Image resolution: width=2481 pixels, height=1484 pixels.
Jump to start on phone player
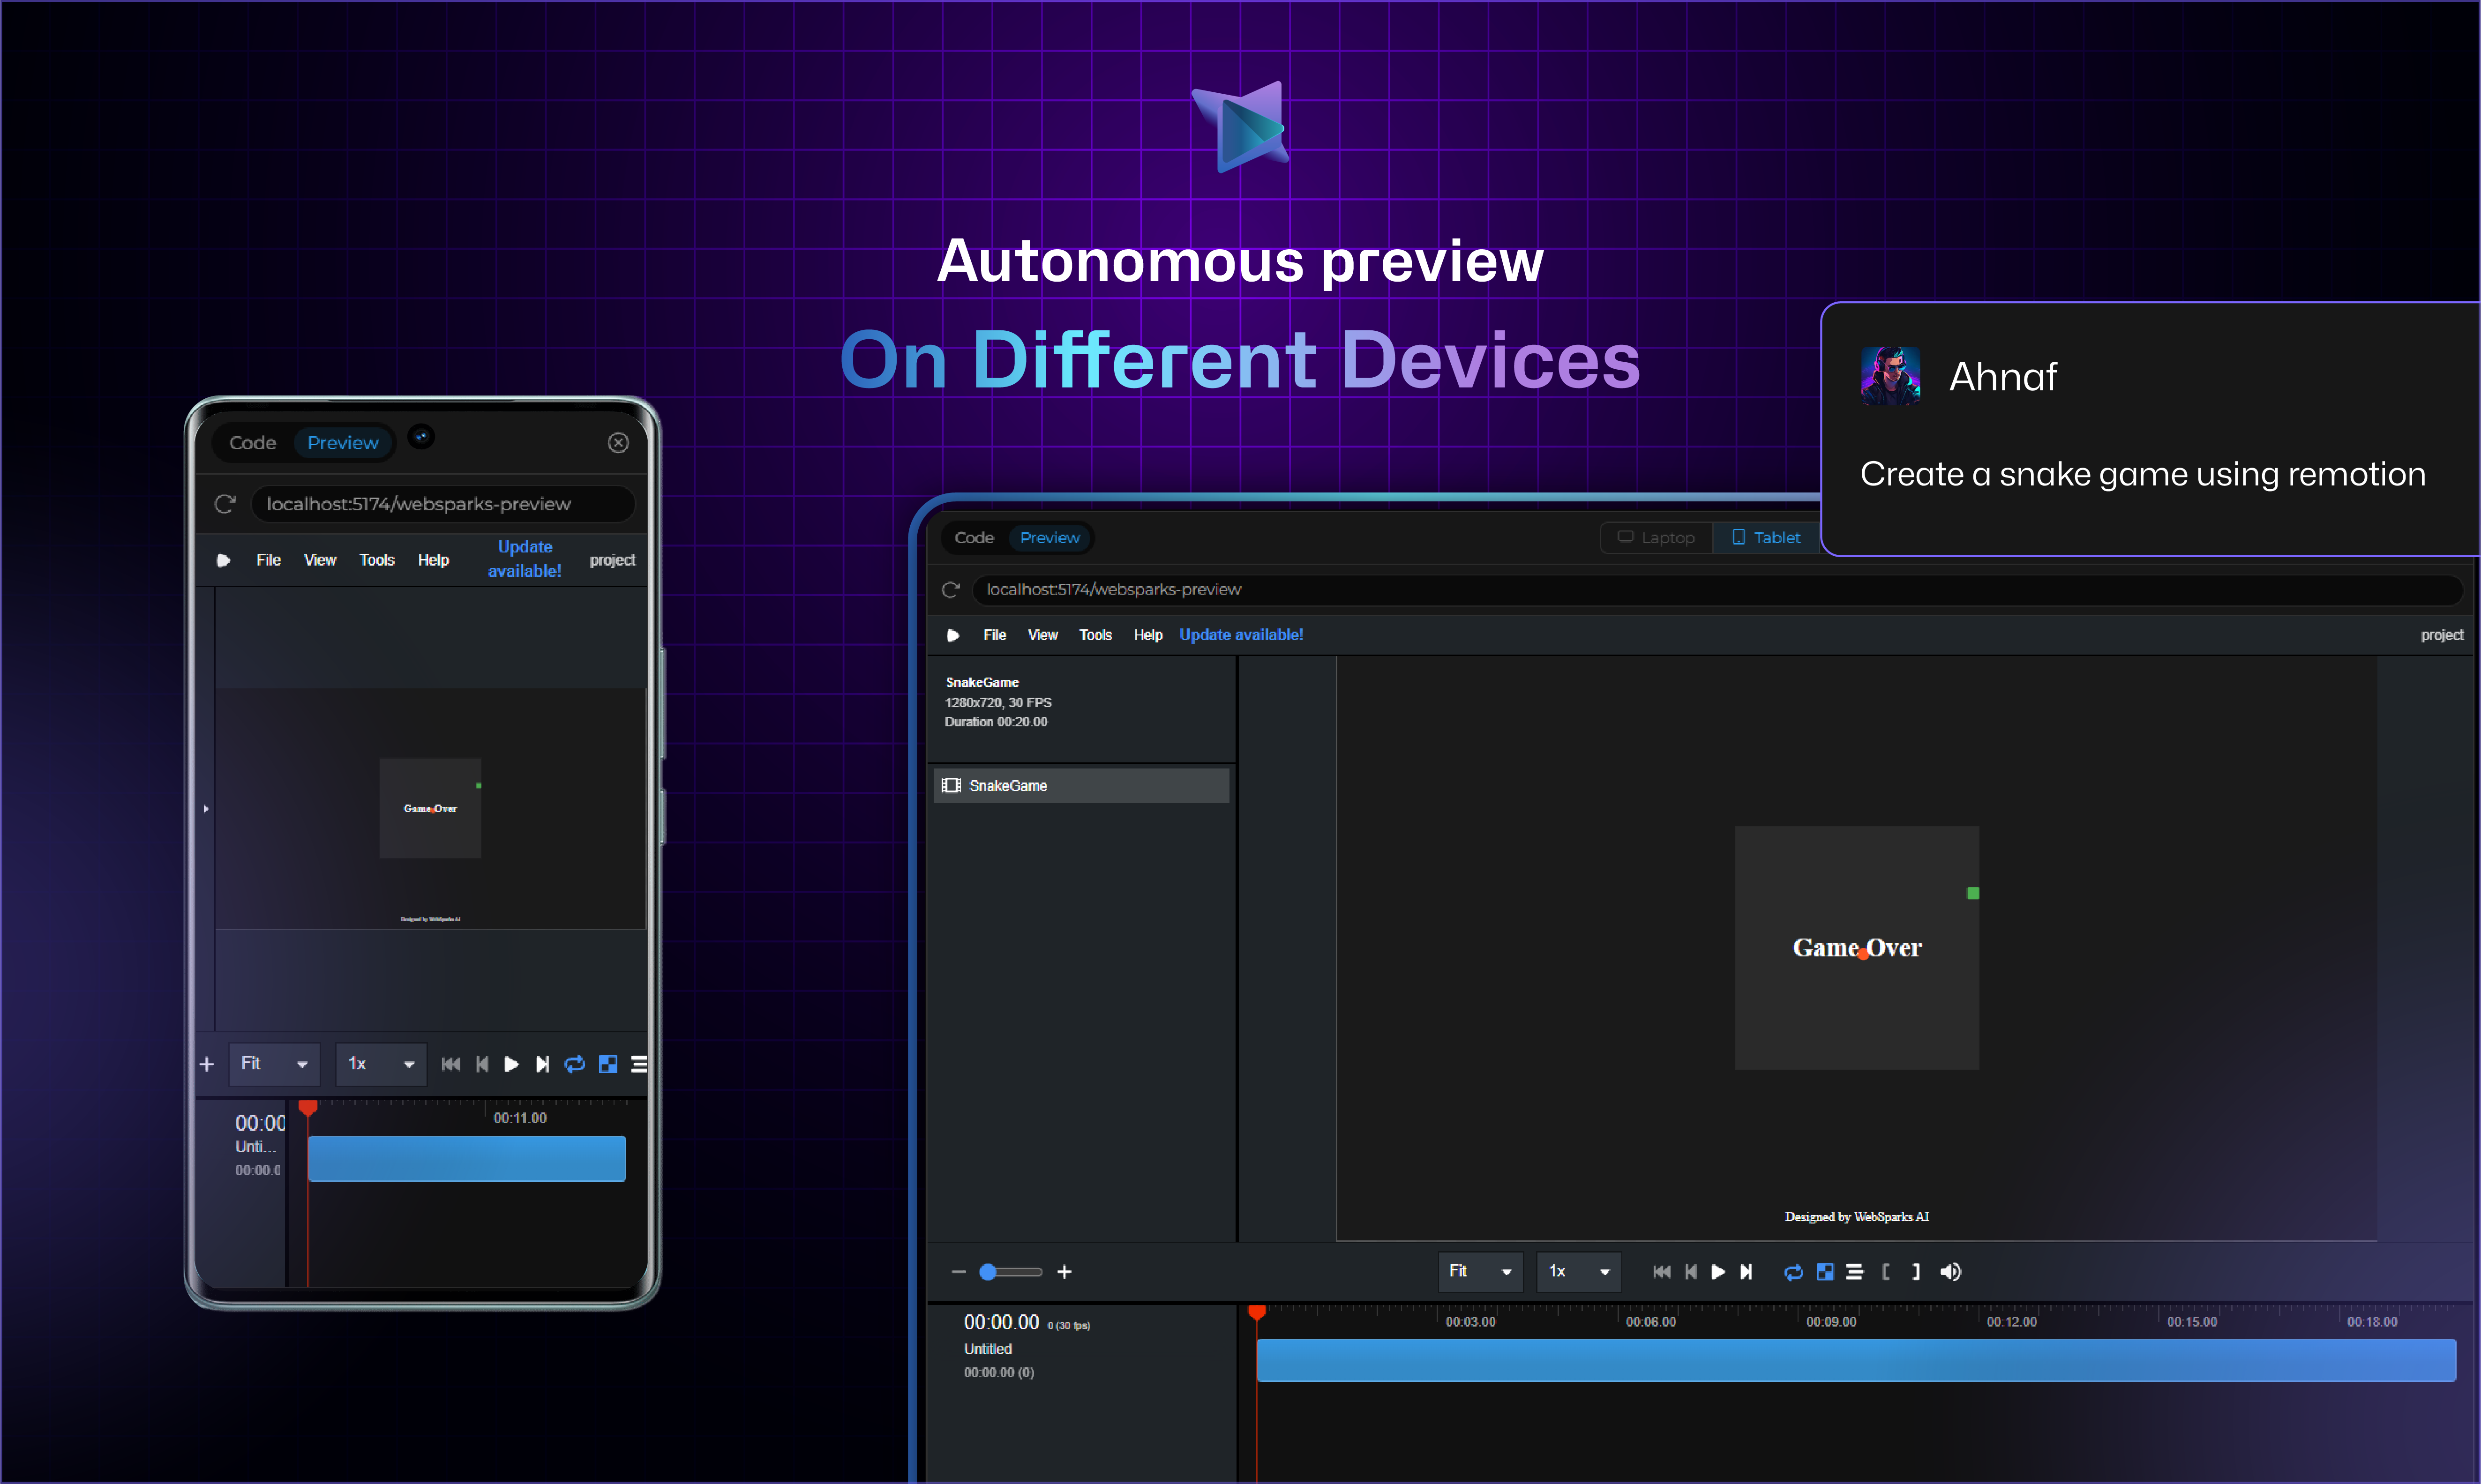tap(451, 1064)
